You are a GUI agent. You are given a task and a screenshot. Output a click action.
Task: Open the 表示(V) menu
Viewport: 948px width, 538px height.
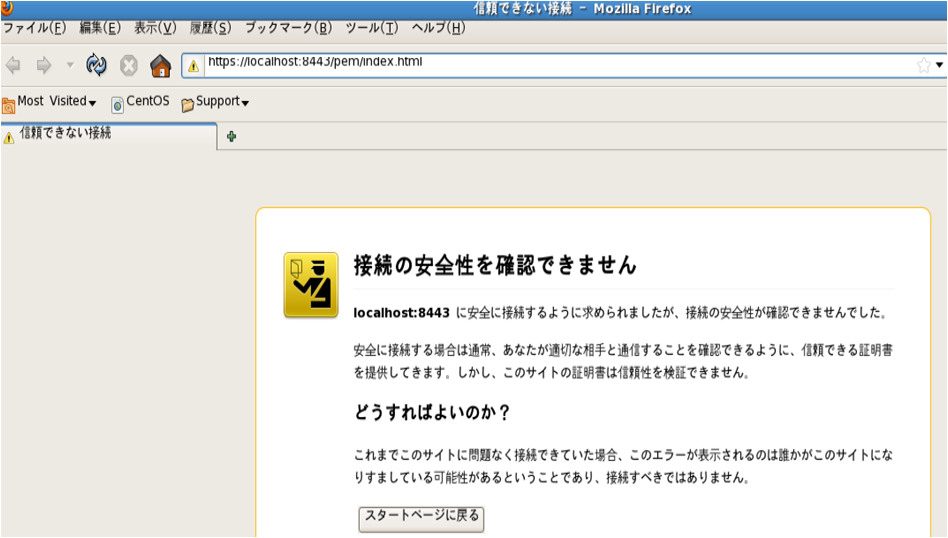[x=155, y=28]
